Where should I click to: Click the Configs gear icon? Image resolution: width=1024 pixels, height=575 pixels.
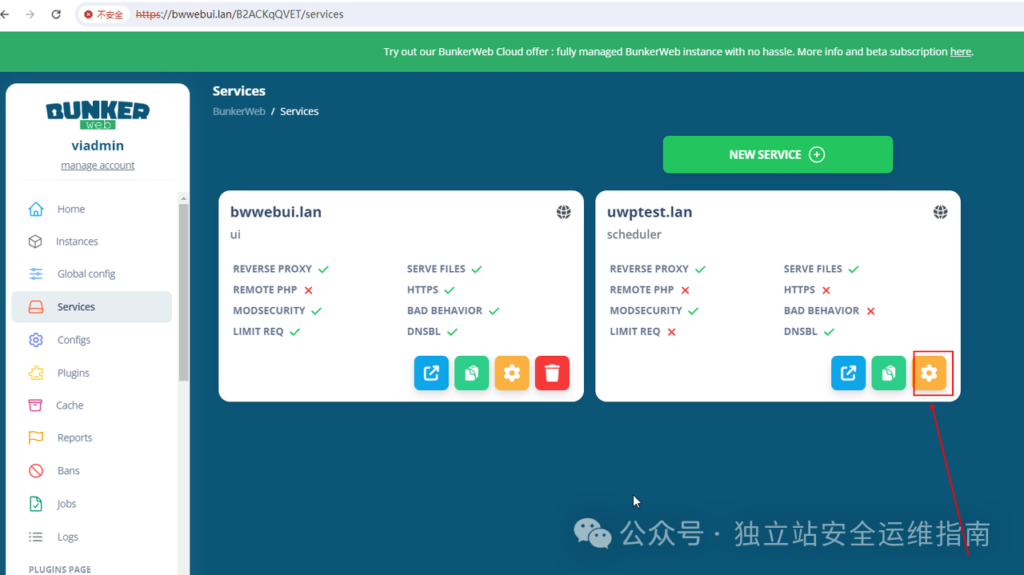pyautogui.click(x=36, y=340)
